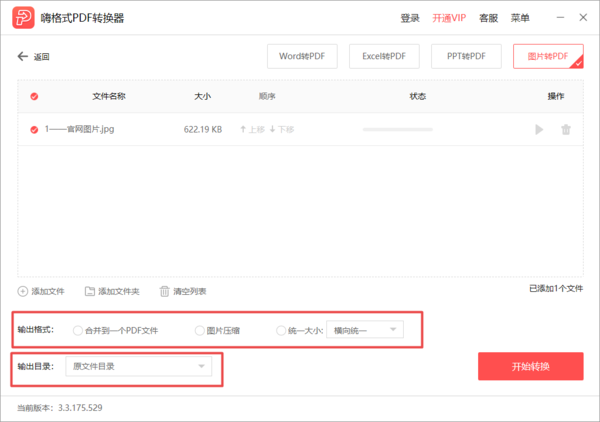Select the 合并到一个PDF文件 radio option

point(78,330)
